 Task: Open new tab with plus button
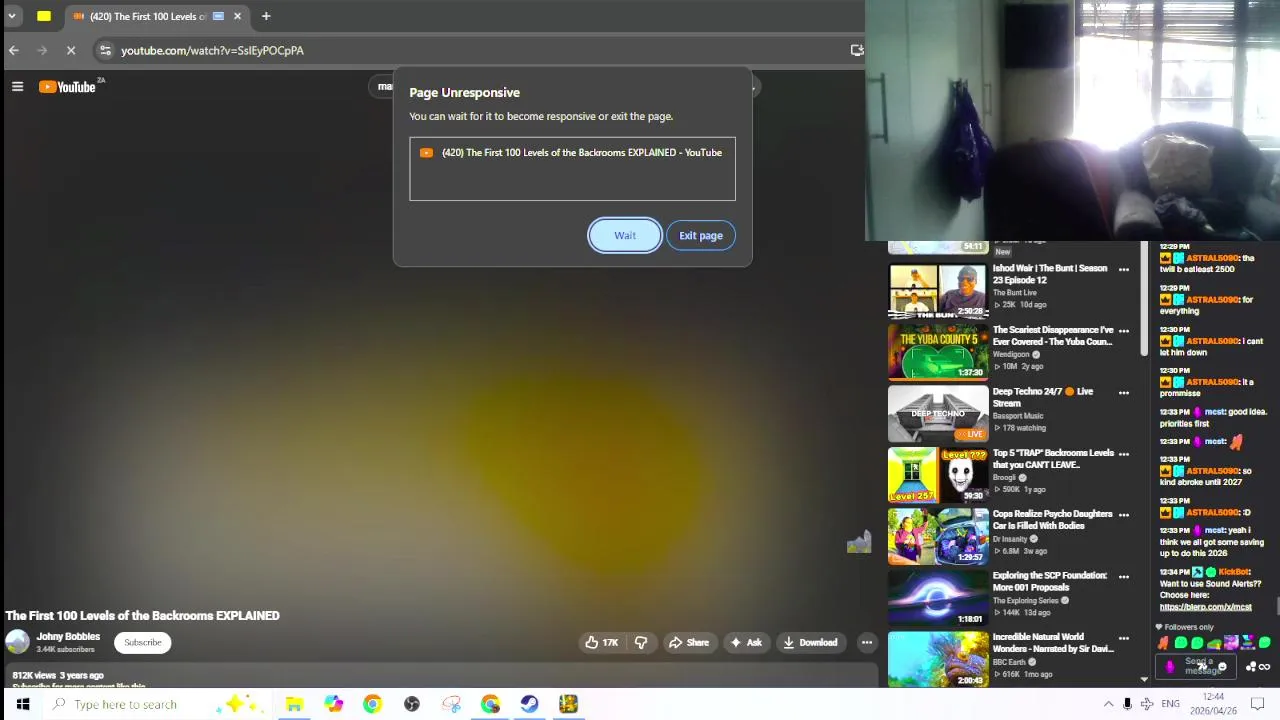(266, 16)
